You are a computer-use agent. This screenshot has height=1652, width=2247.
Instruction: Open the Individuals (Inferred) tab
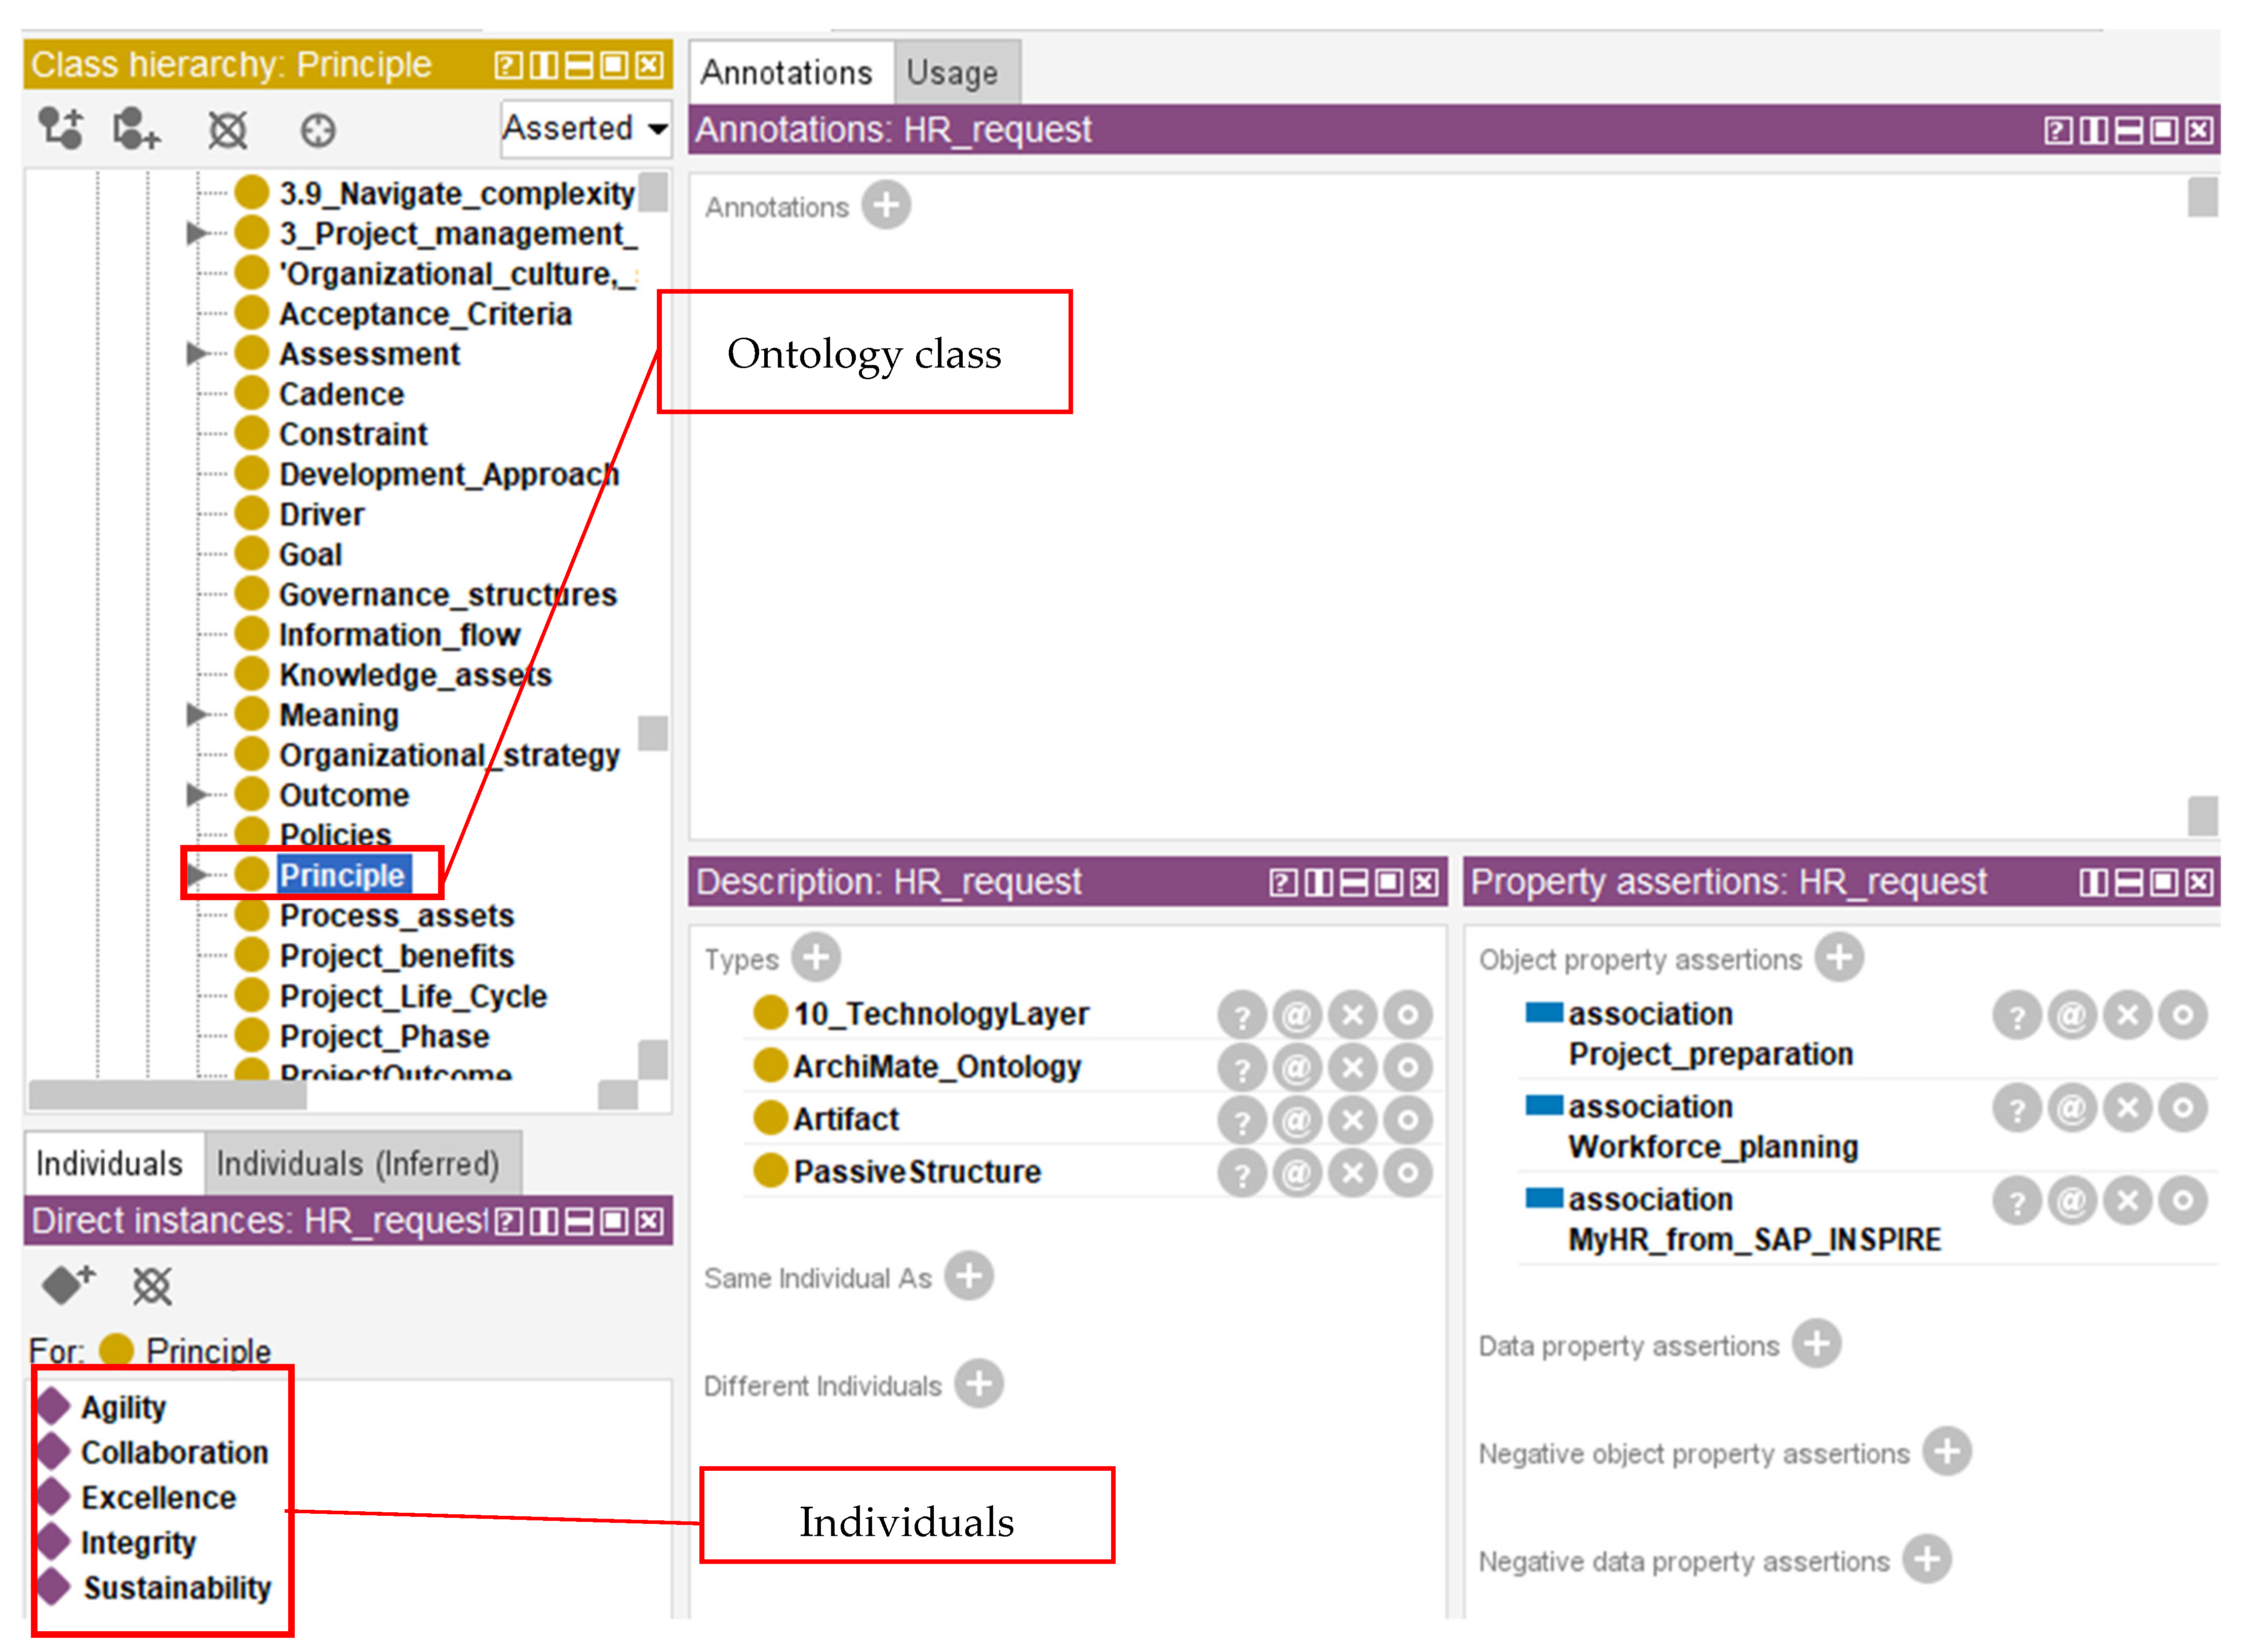point(358,1164)
